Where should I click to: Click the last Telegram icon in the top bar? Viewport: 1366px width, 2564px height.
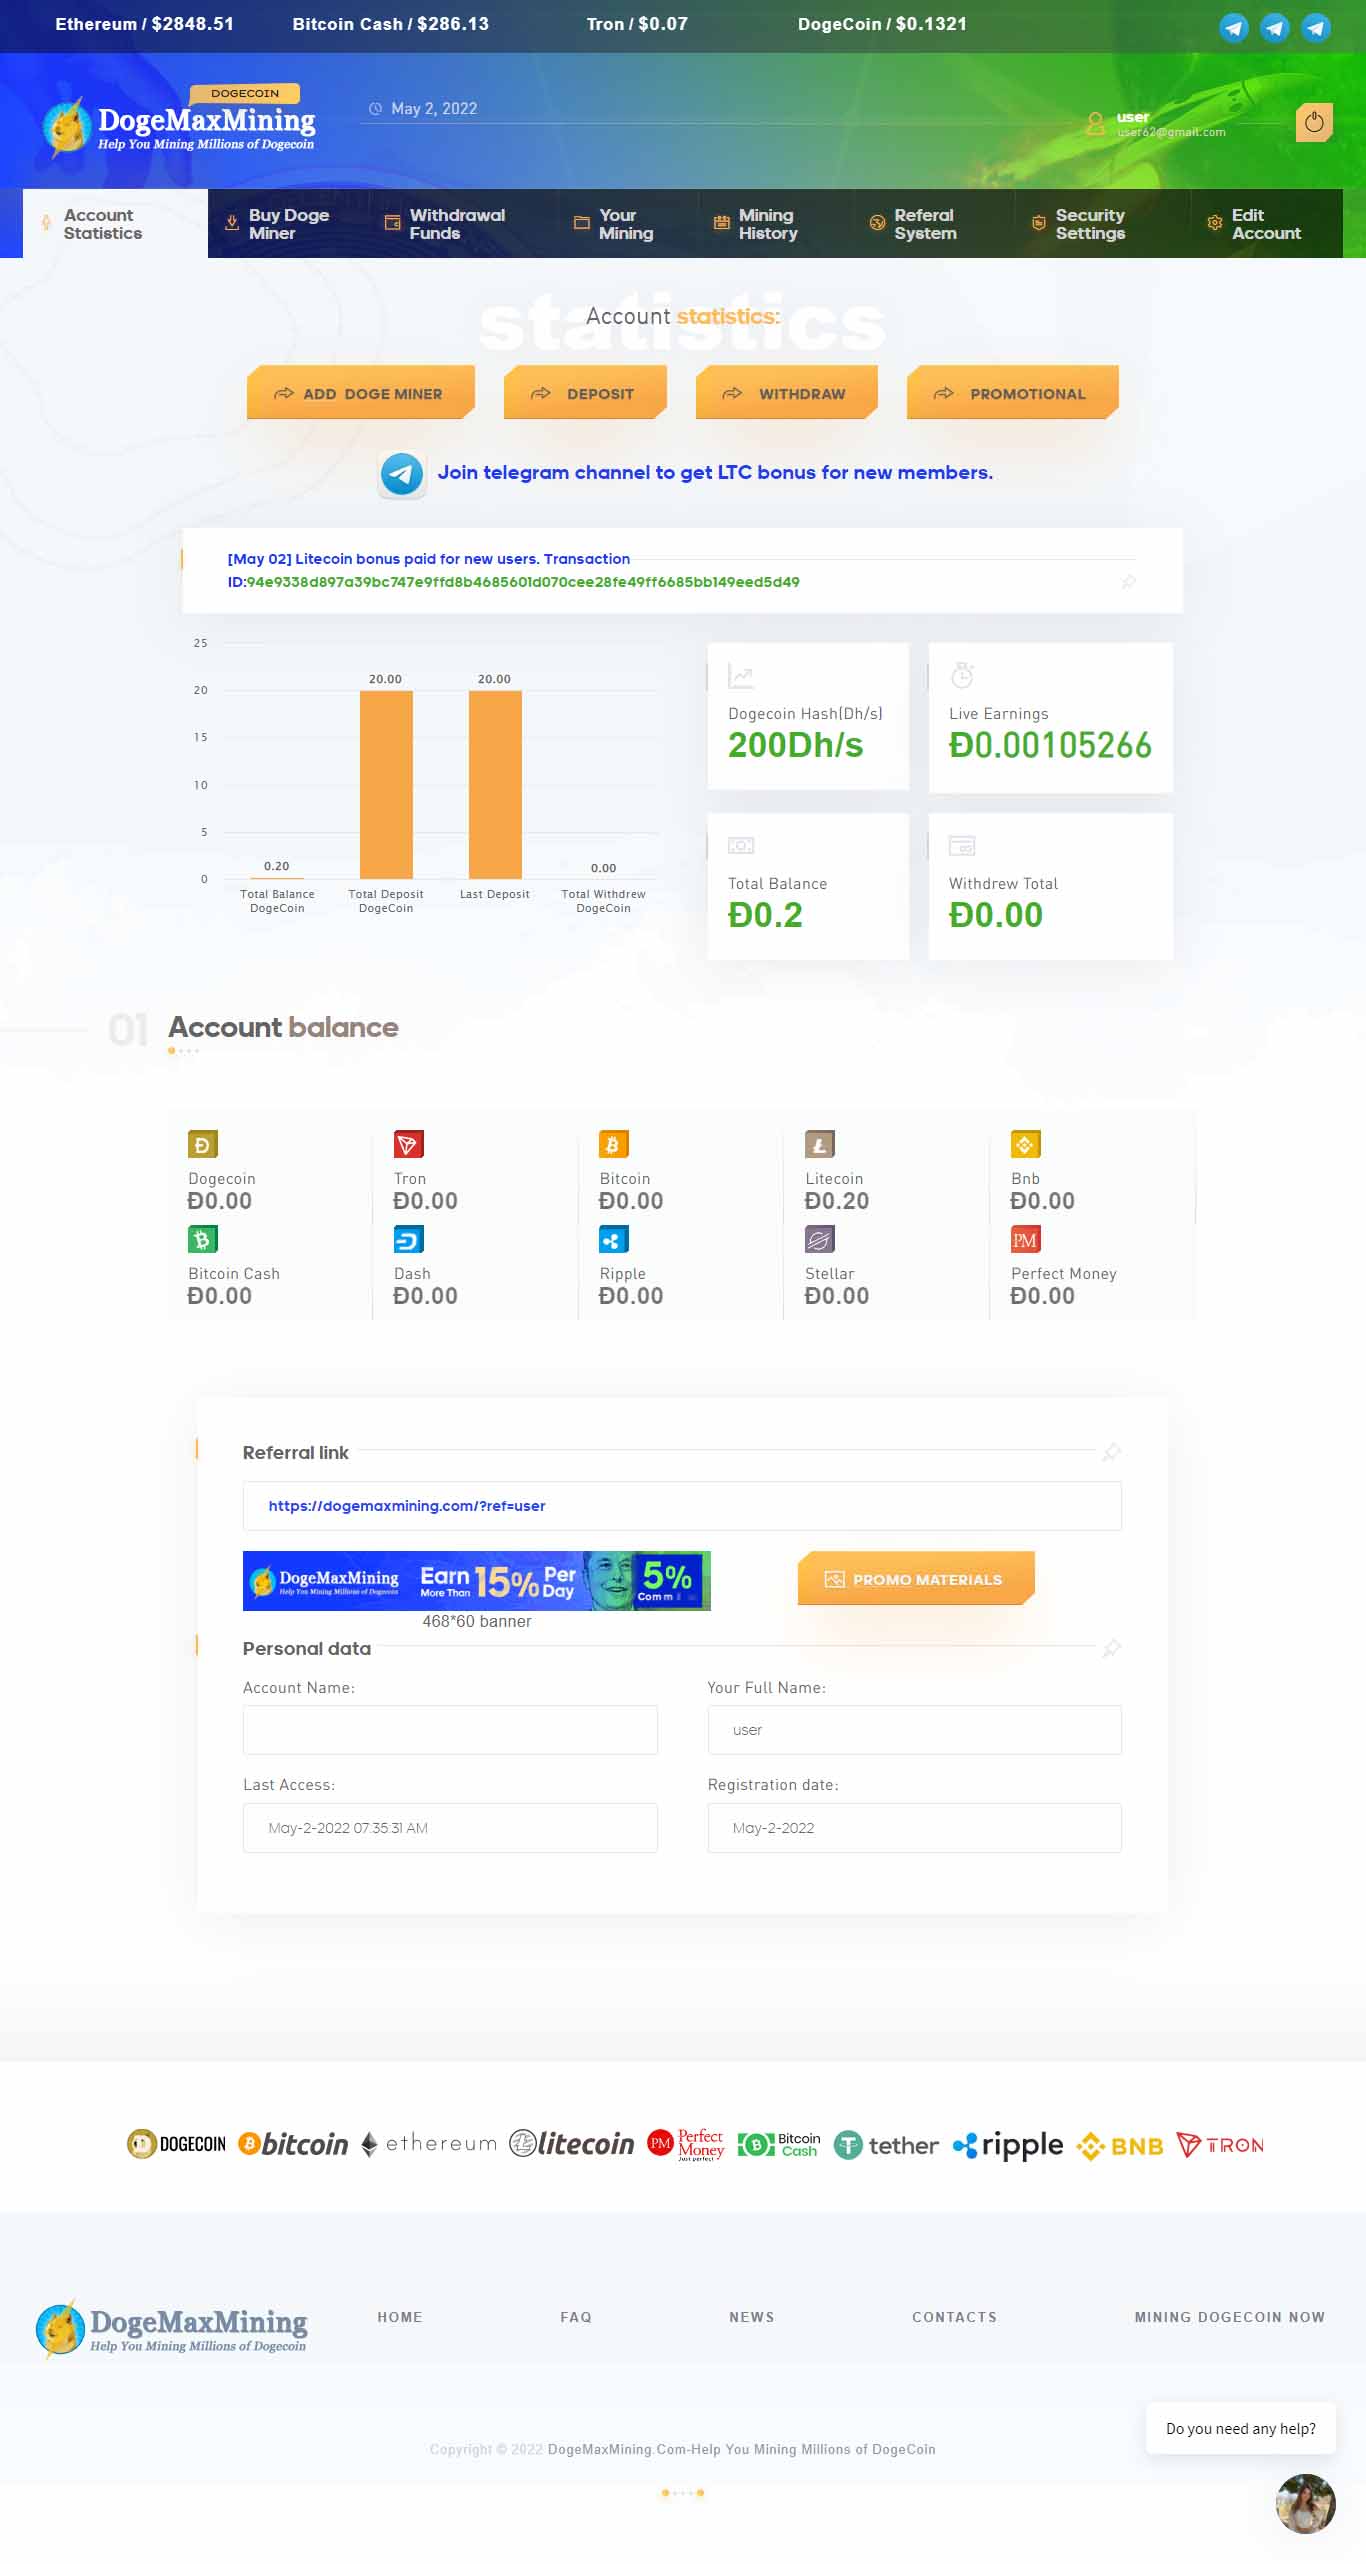coord(1316,27)
